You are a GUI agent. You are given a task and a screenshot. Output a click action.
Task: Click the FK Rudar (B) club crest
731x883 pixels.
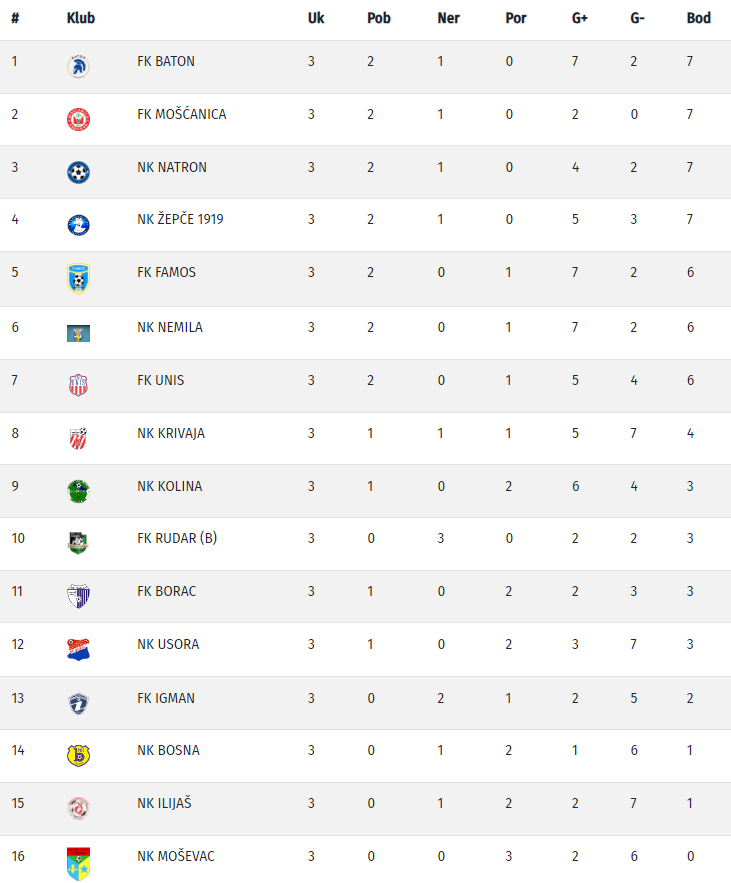[x=78, y=543]
